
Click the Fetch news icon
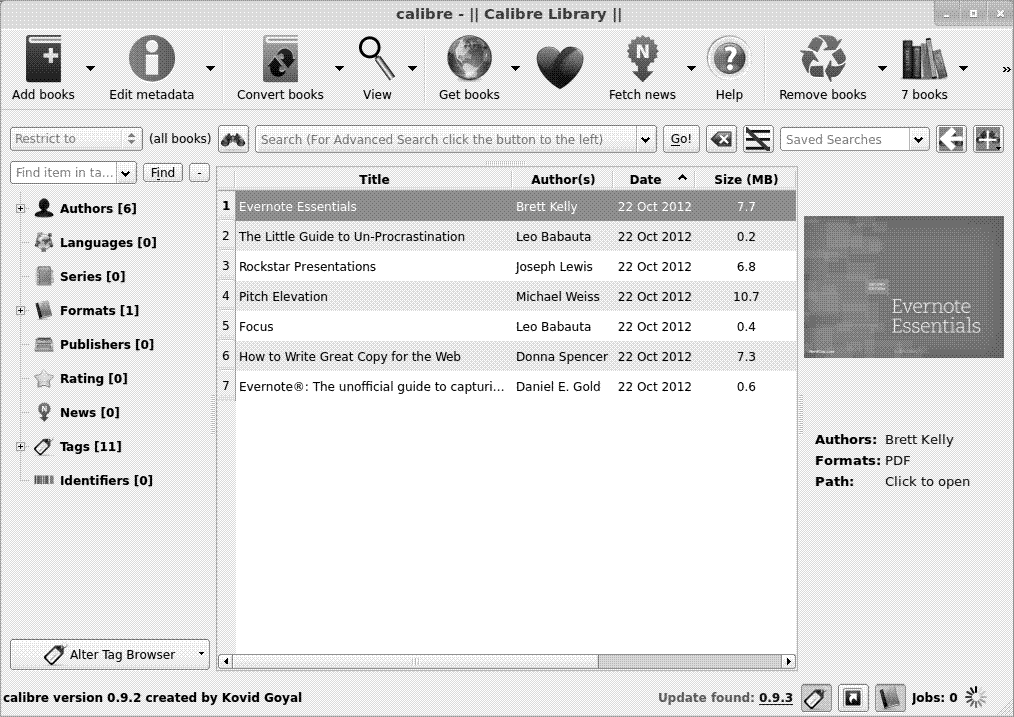pos(642,59)
